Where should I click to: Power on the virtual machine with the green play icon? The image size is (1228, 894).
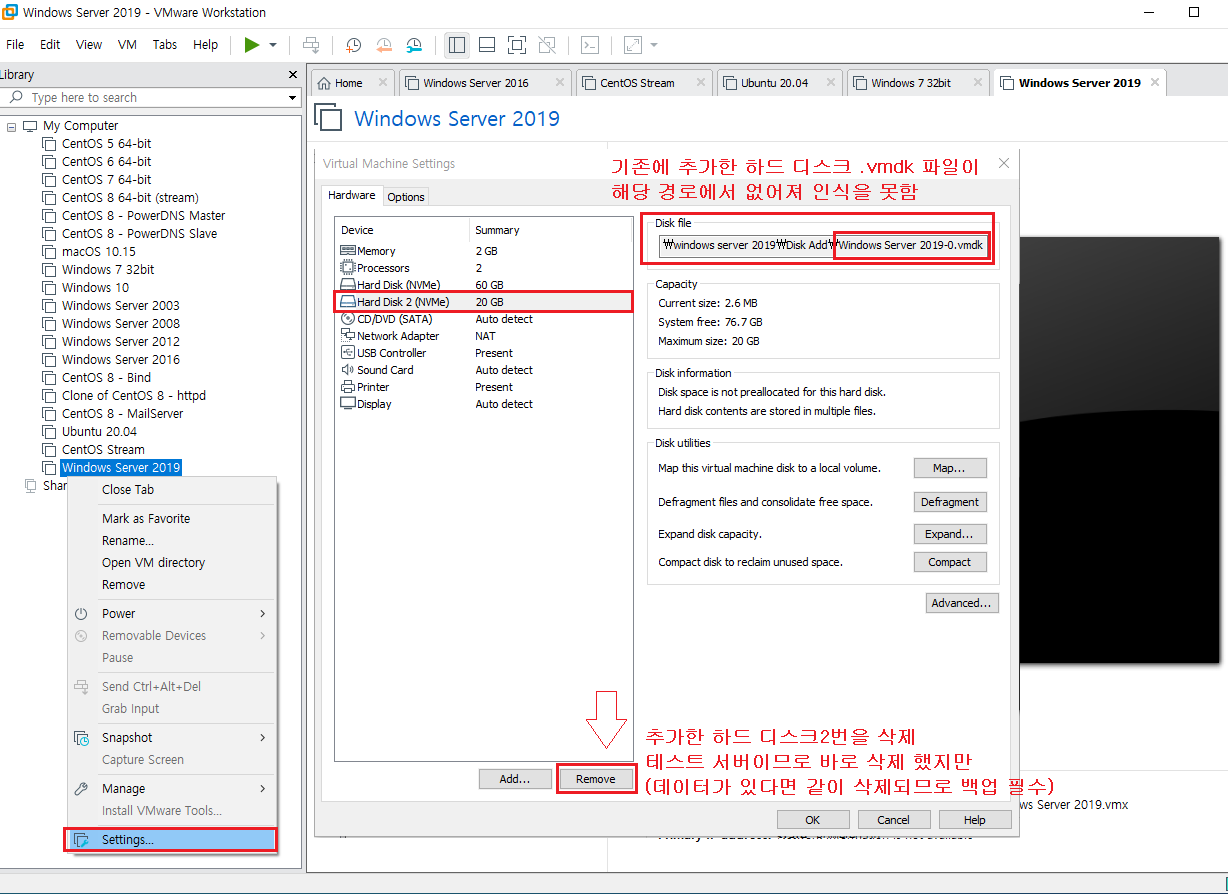pos(252,45)
